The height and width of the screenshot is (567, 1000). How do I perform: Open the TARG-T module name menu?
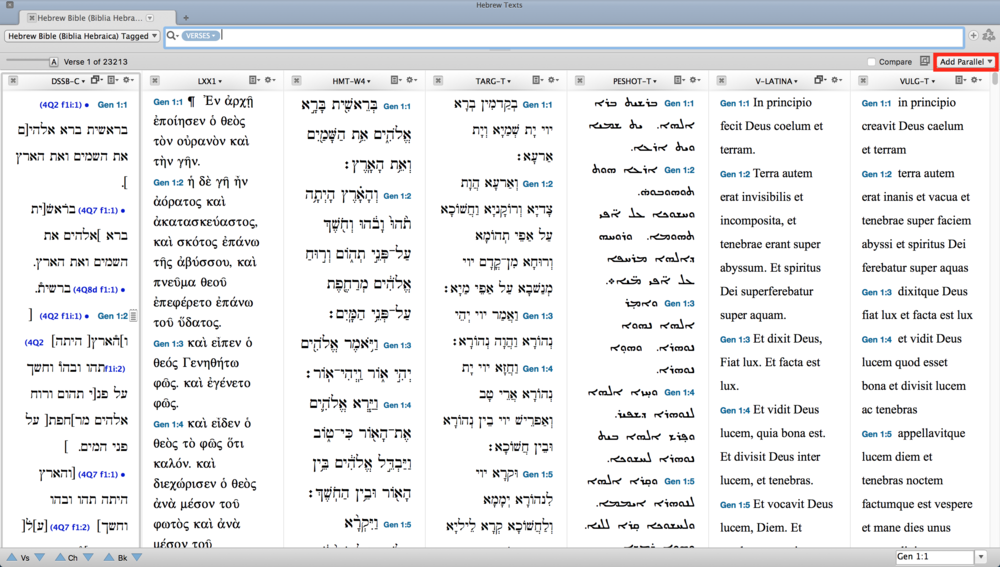tap(494, 80)
